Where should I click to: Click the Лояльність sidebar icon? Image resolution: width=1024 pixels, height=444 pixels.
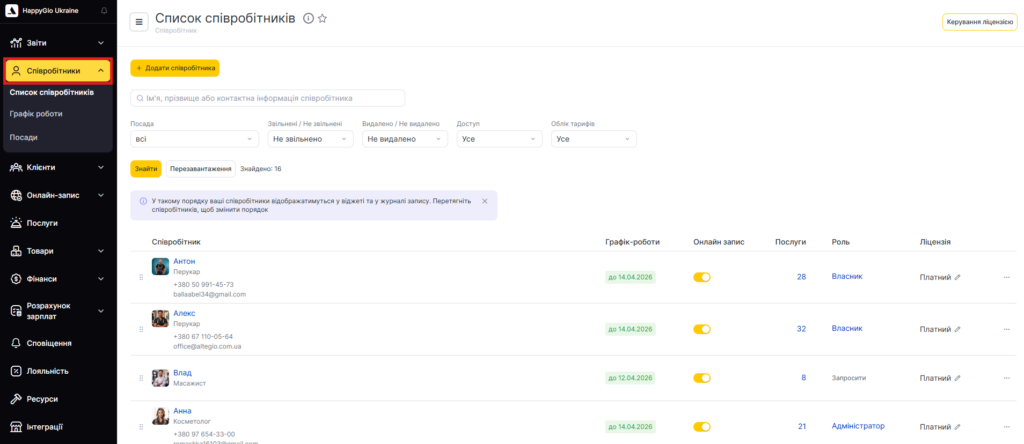click(17, 371)
